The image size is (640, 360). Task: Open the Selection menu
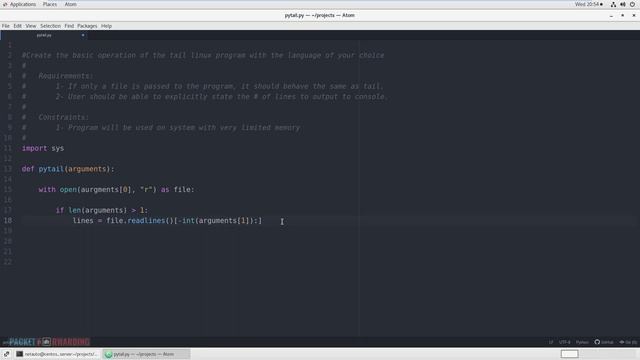(50, 26)
